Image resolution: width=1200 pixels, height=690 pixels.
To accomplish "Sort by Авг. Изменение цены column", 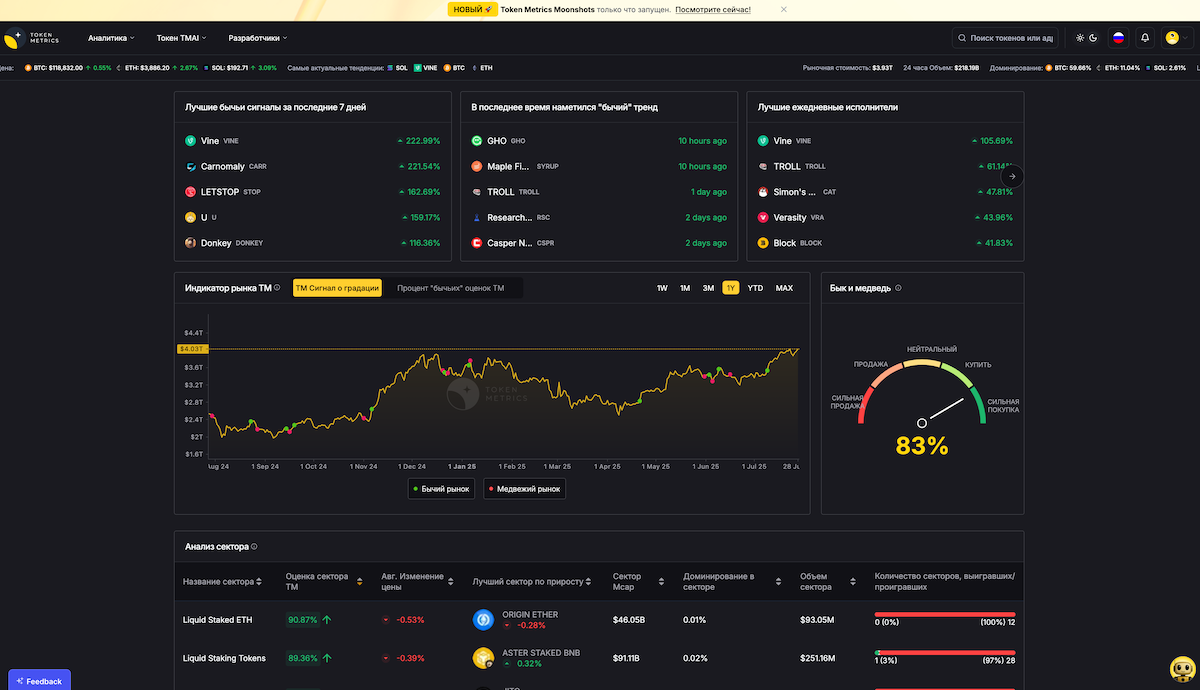I will pos(416,581).
